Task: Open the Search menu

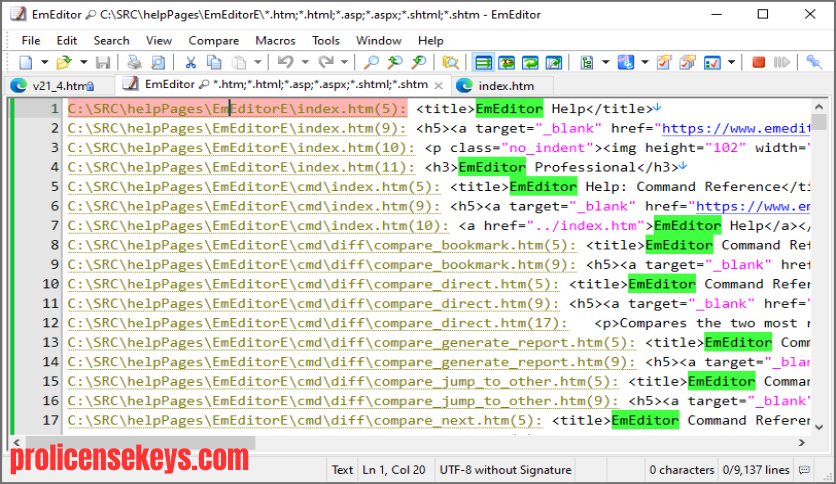Action: 111,41
